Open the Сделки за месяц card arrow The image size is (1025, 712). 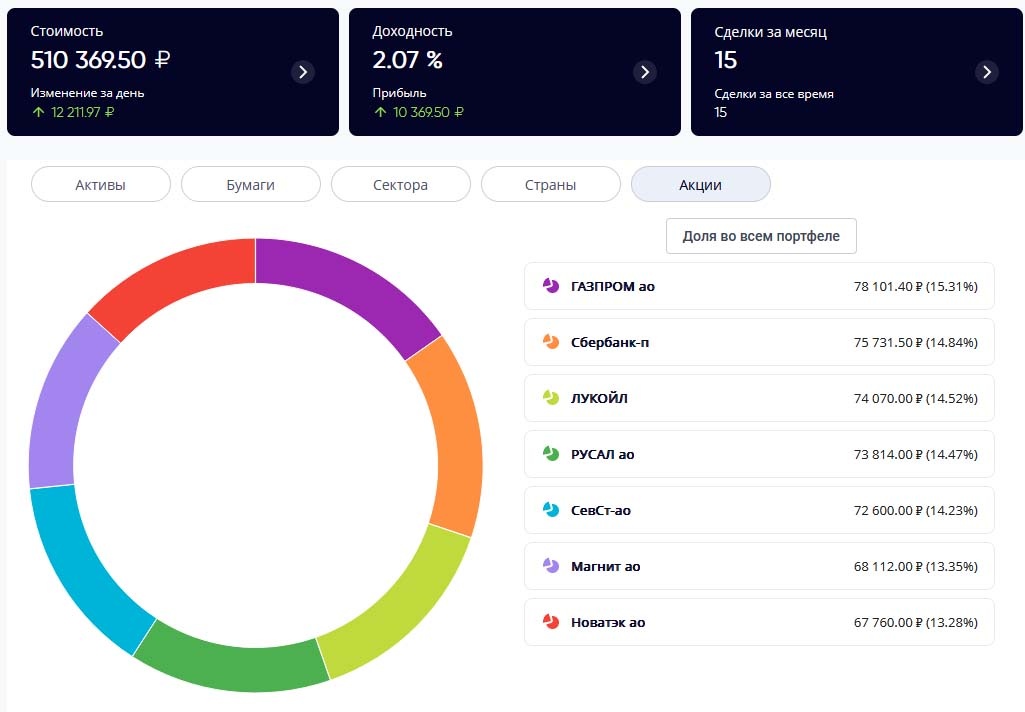pyautogui.click(x=987, y=72)
